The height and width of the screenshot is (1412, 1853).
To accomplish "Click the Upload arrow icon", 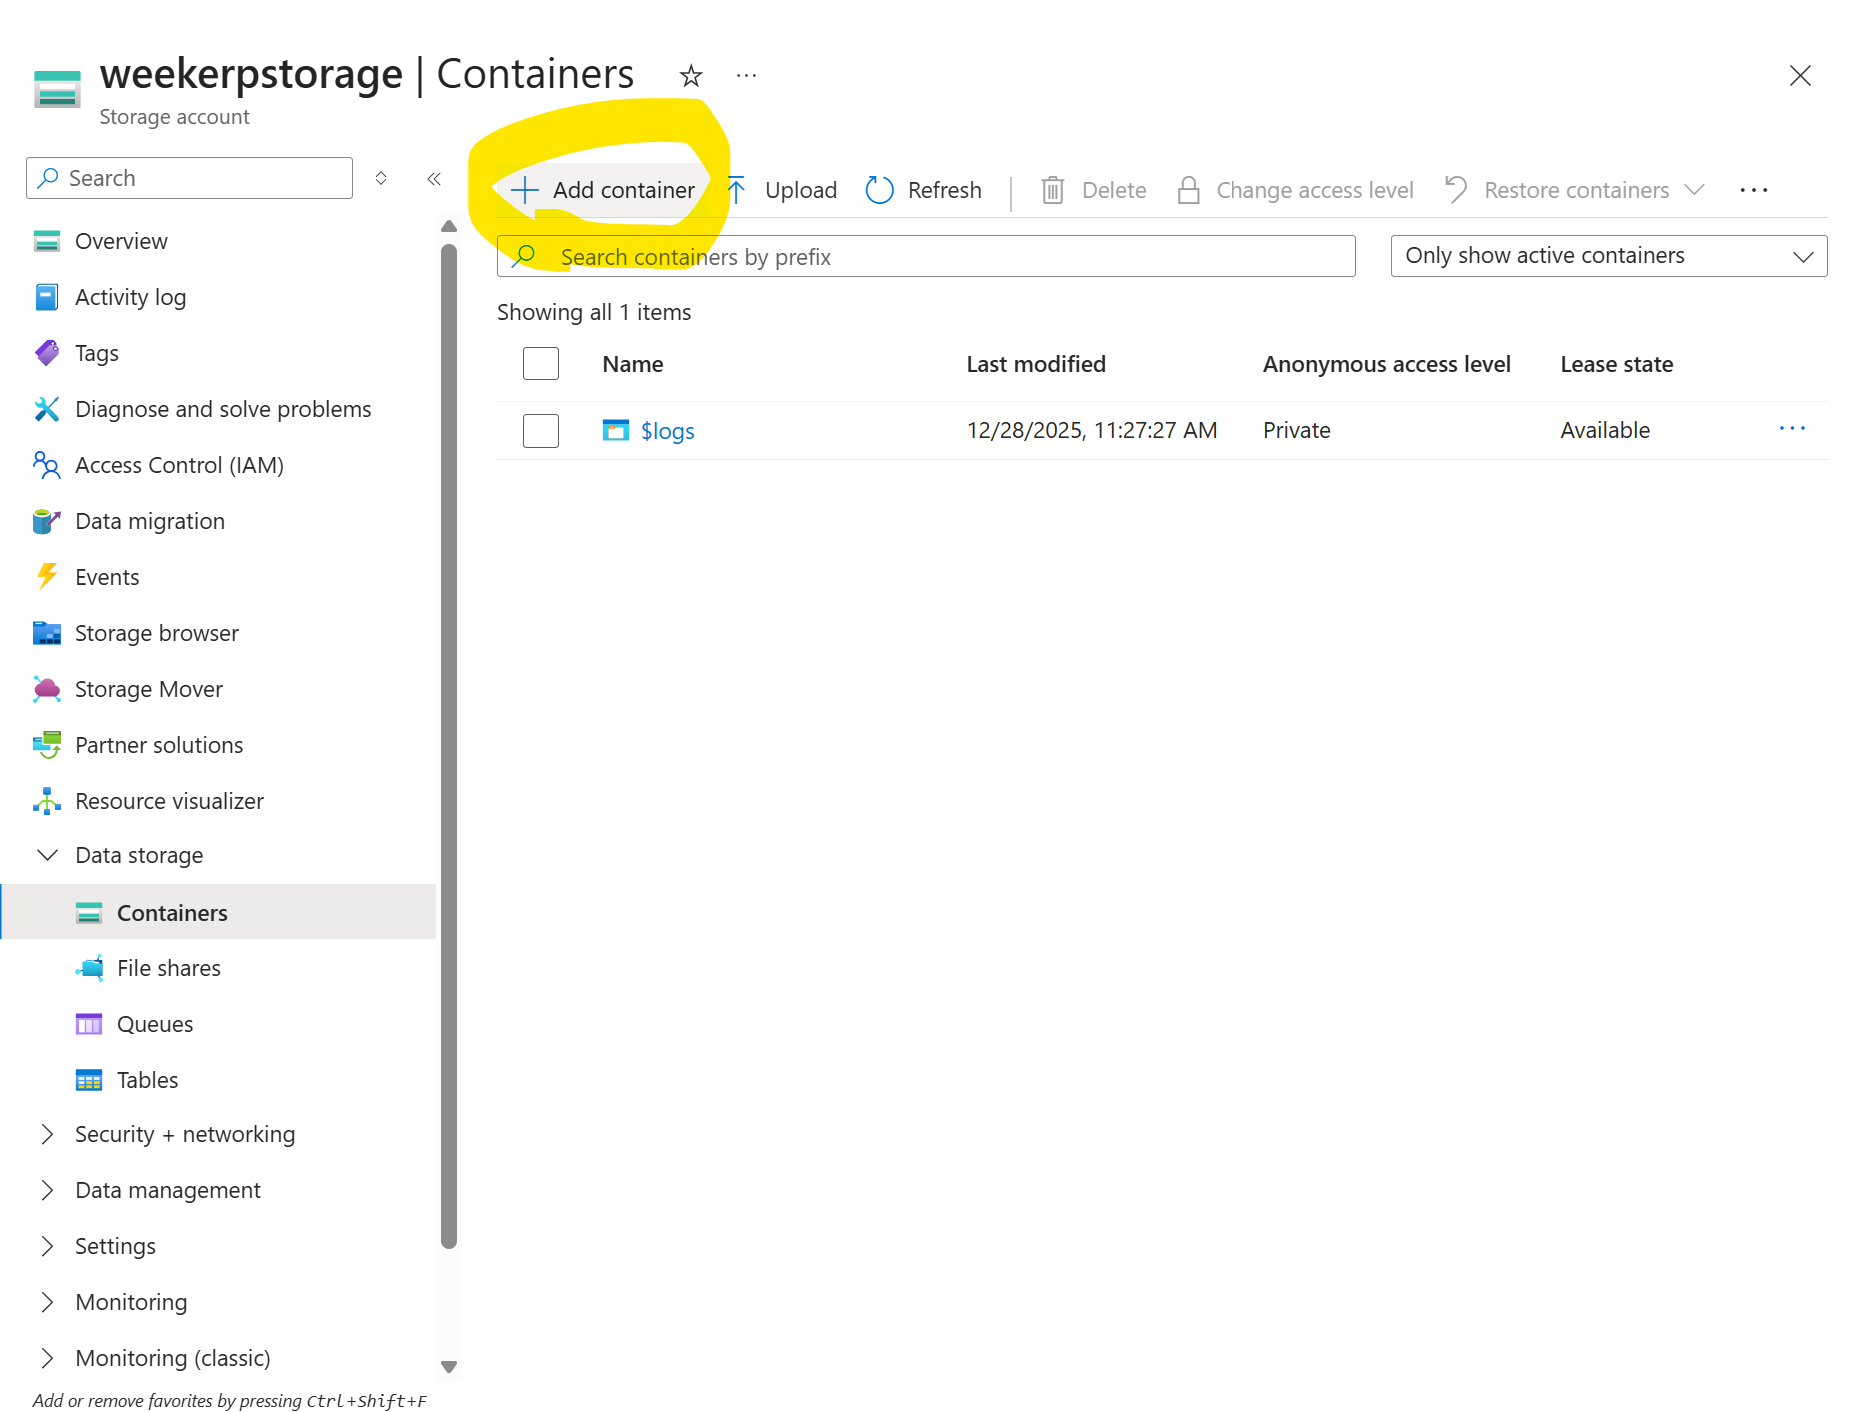I will (737, 190).
